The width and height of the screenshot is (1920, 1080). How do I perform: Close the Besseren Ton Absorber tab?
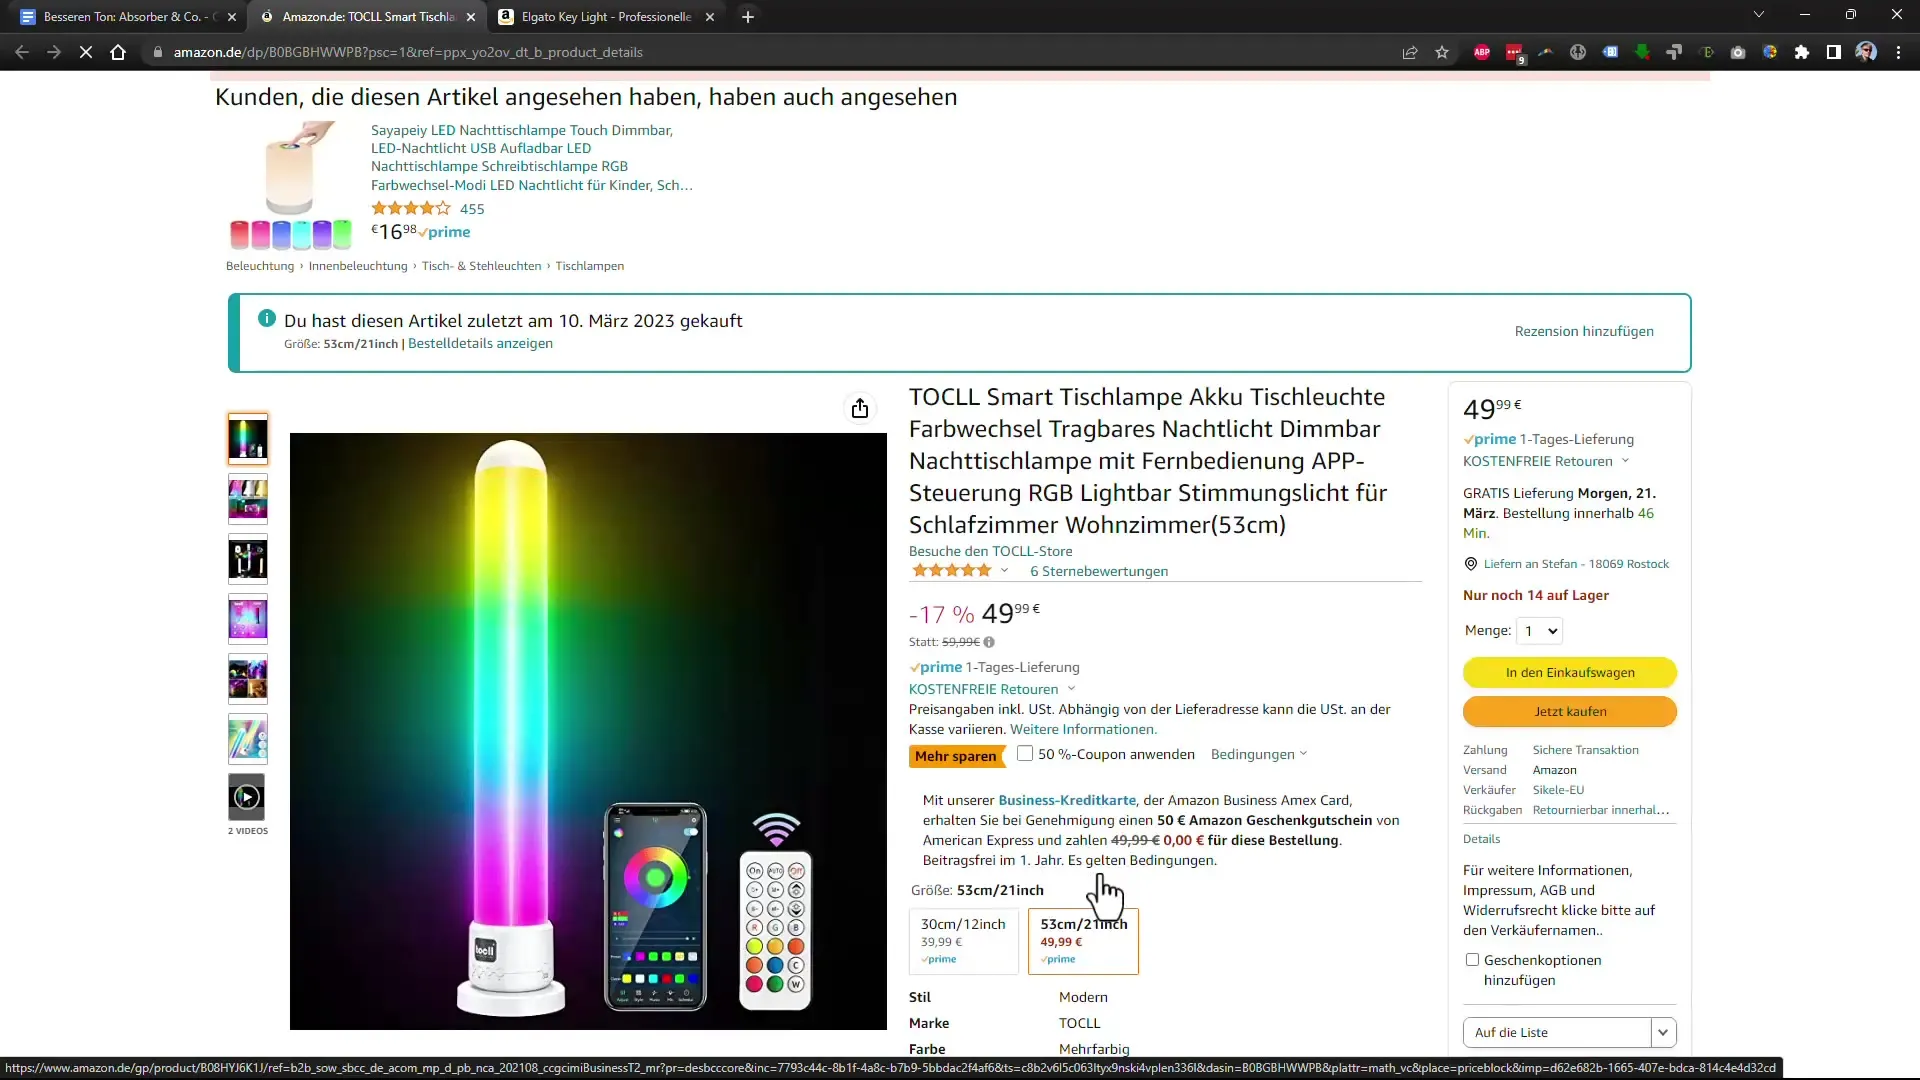point(232,16)
